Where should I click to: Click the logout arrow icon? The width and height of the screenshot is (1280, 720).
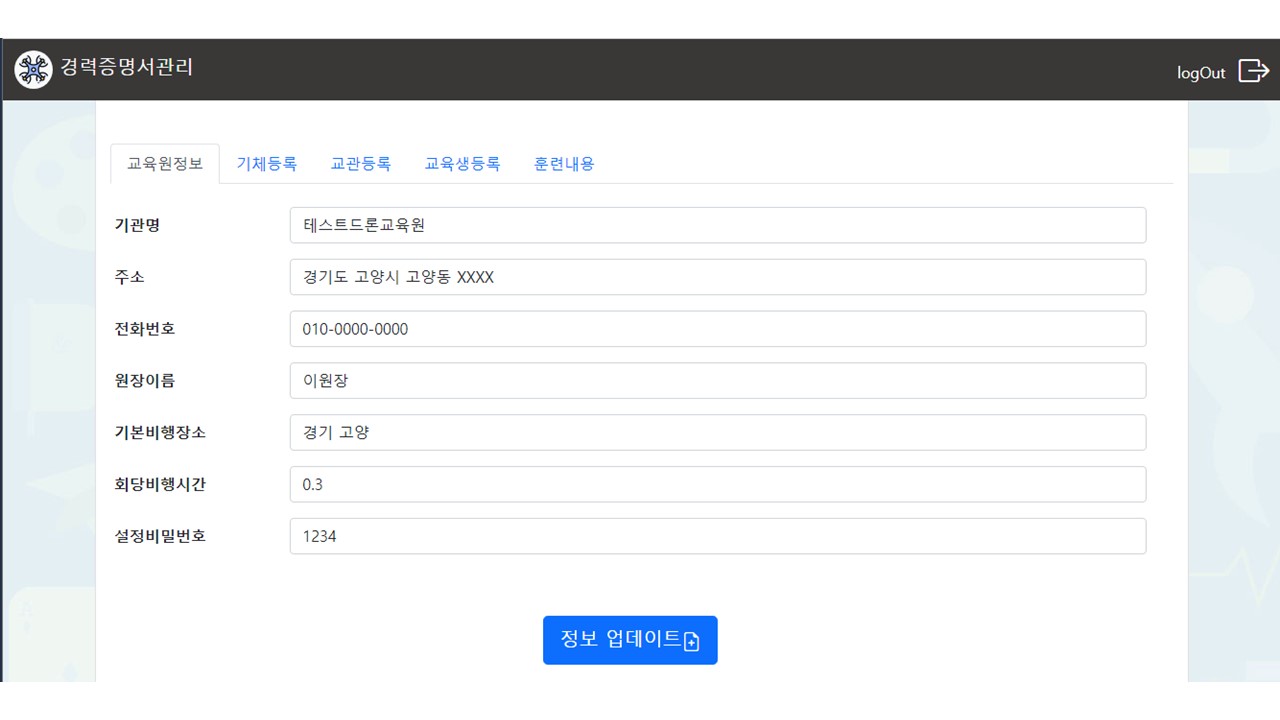click(1253, 71)
